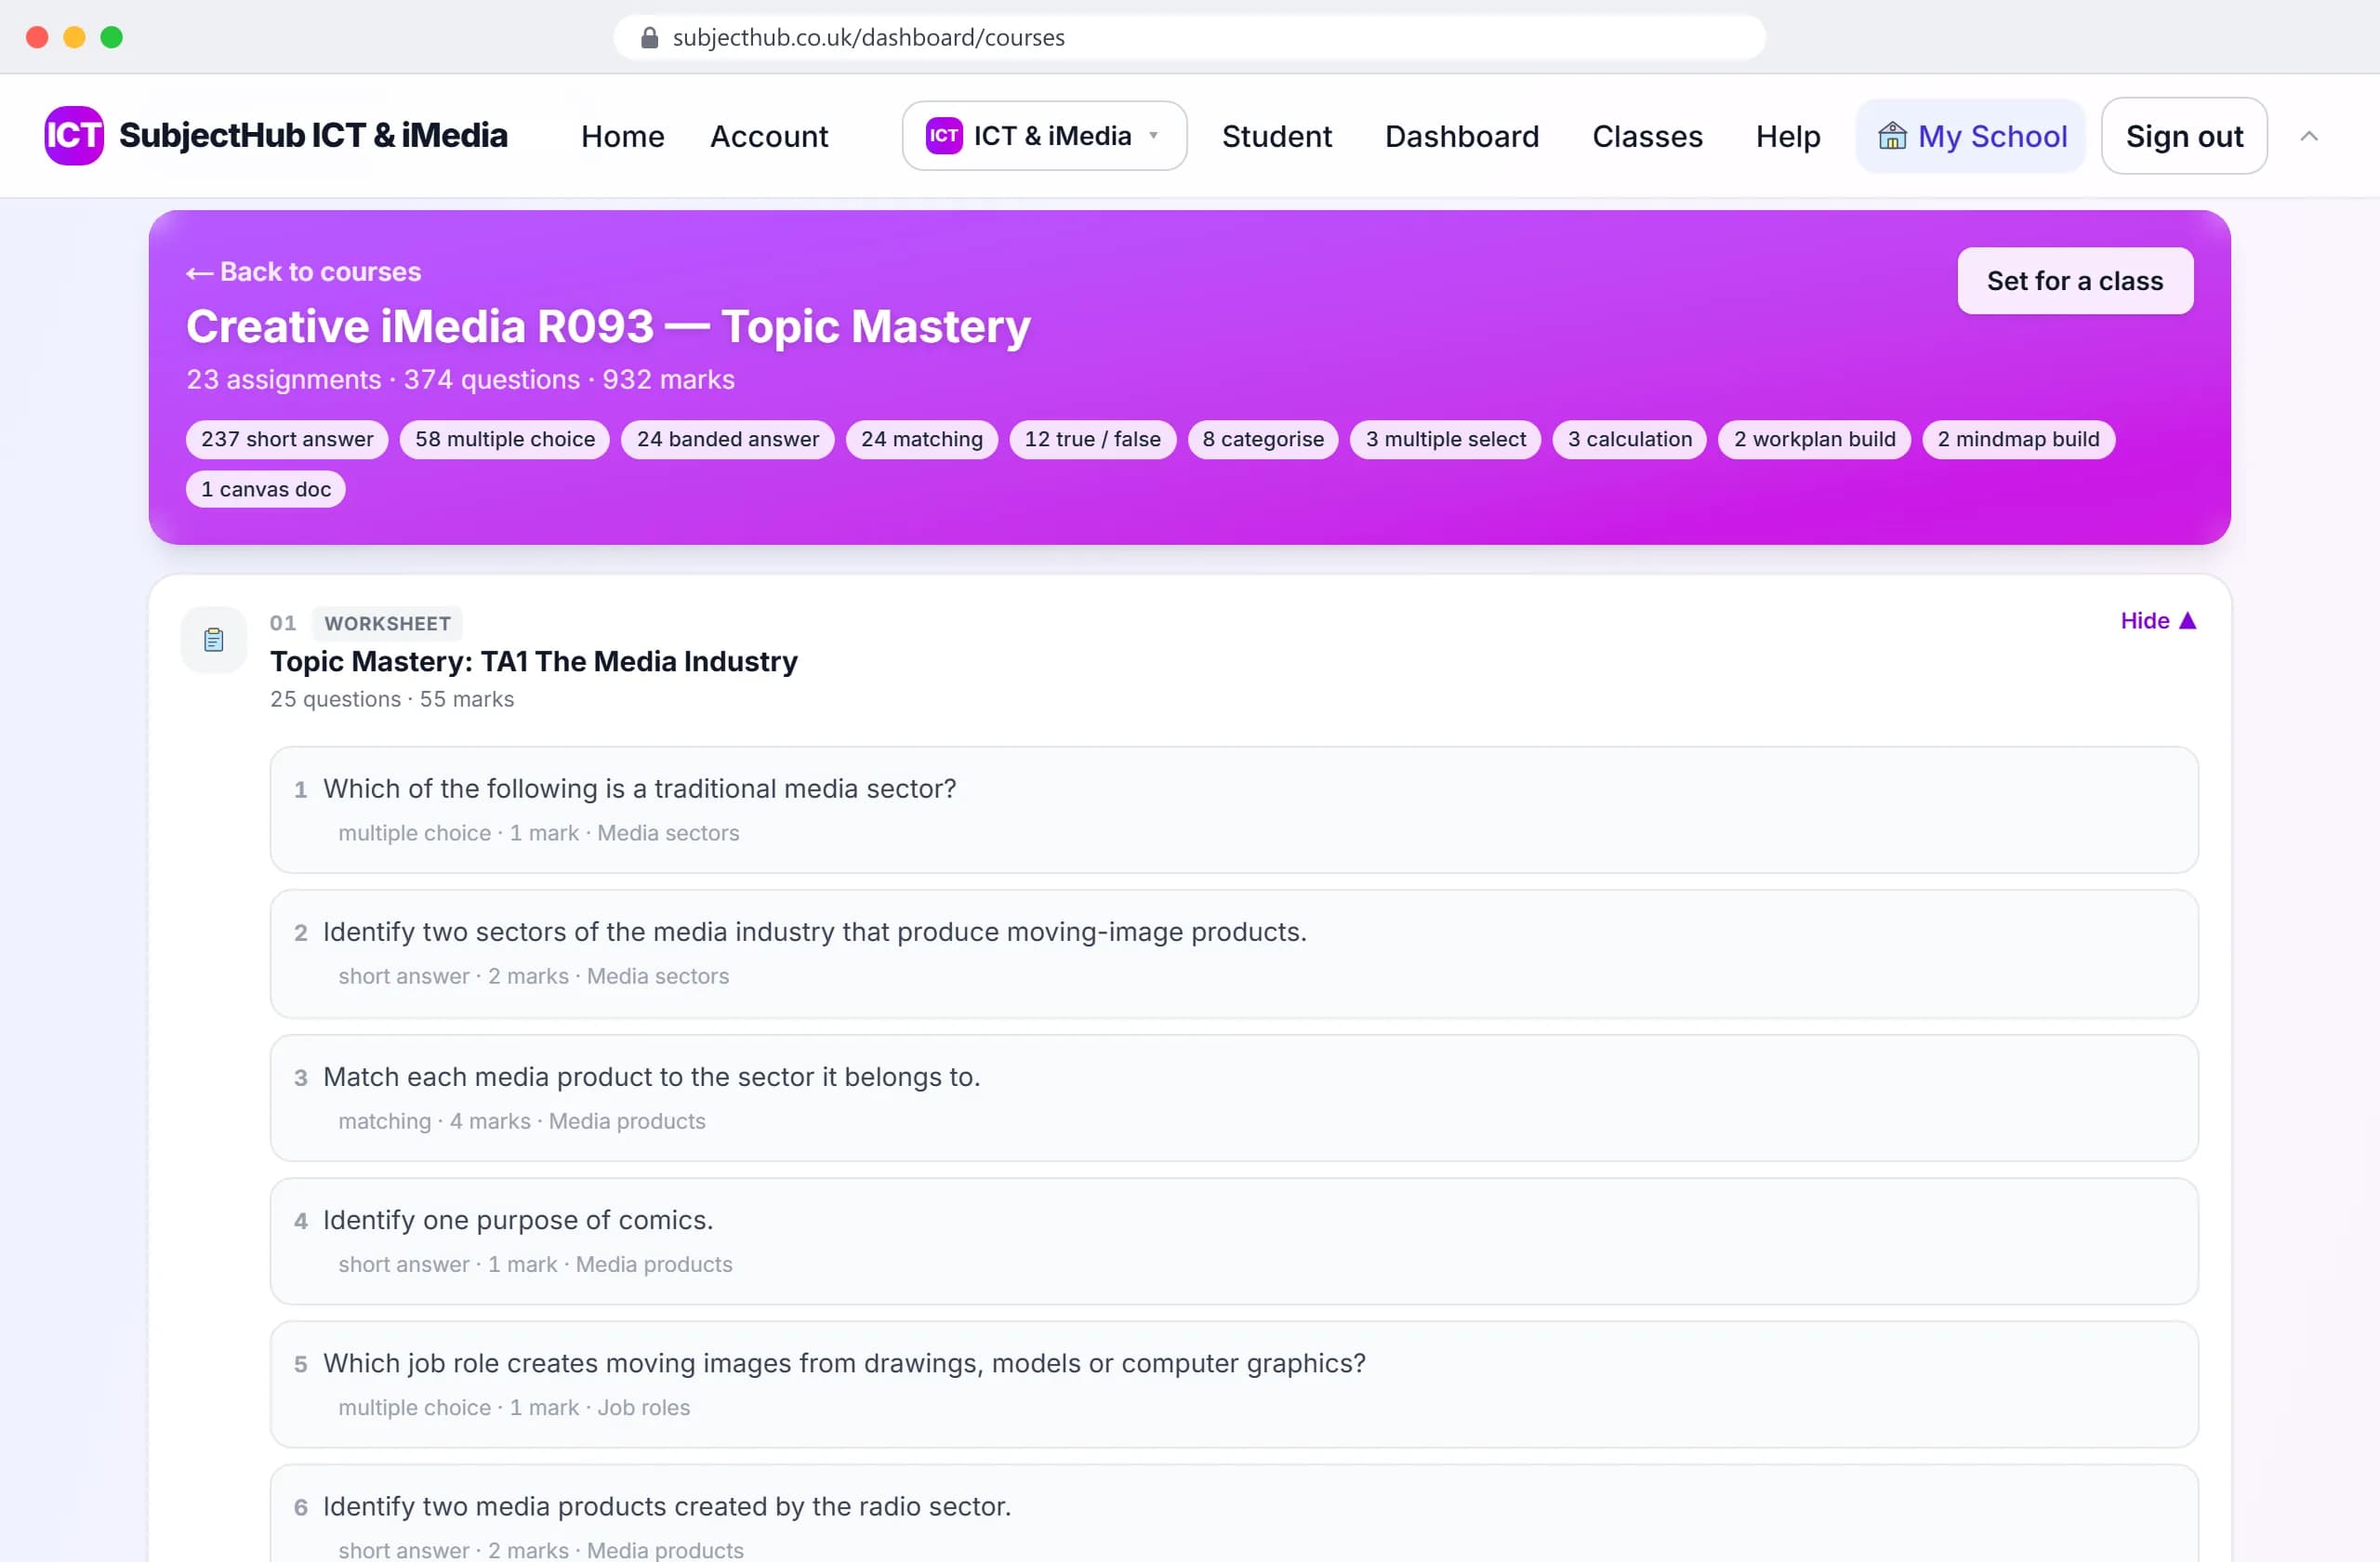
Task: Open the Help menu item
Action: pyautogui.click(x=1787, y=136)
